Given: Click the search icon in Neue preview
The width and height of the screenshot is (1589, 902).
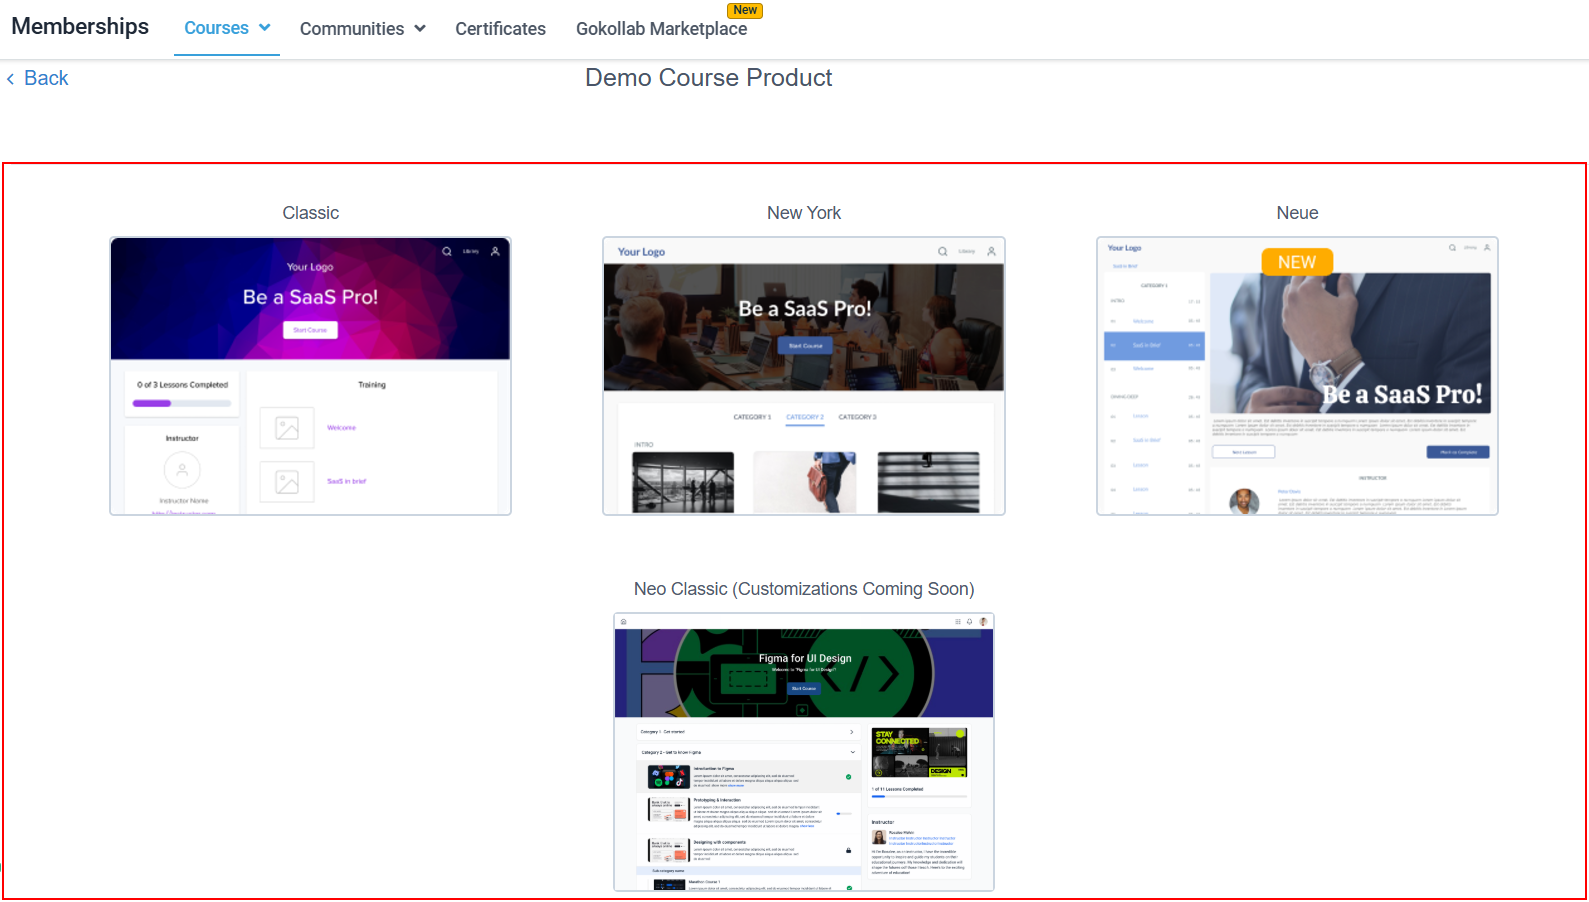Looking at the screenshot, I should point(1452,248).
